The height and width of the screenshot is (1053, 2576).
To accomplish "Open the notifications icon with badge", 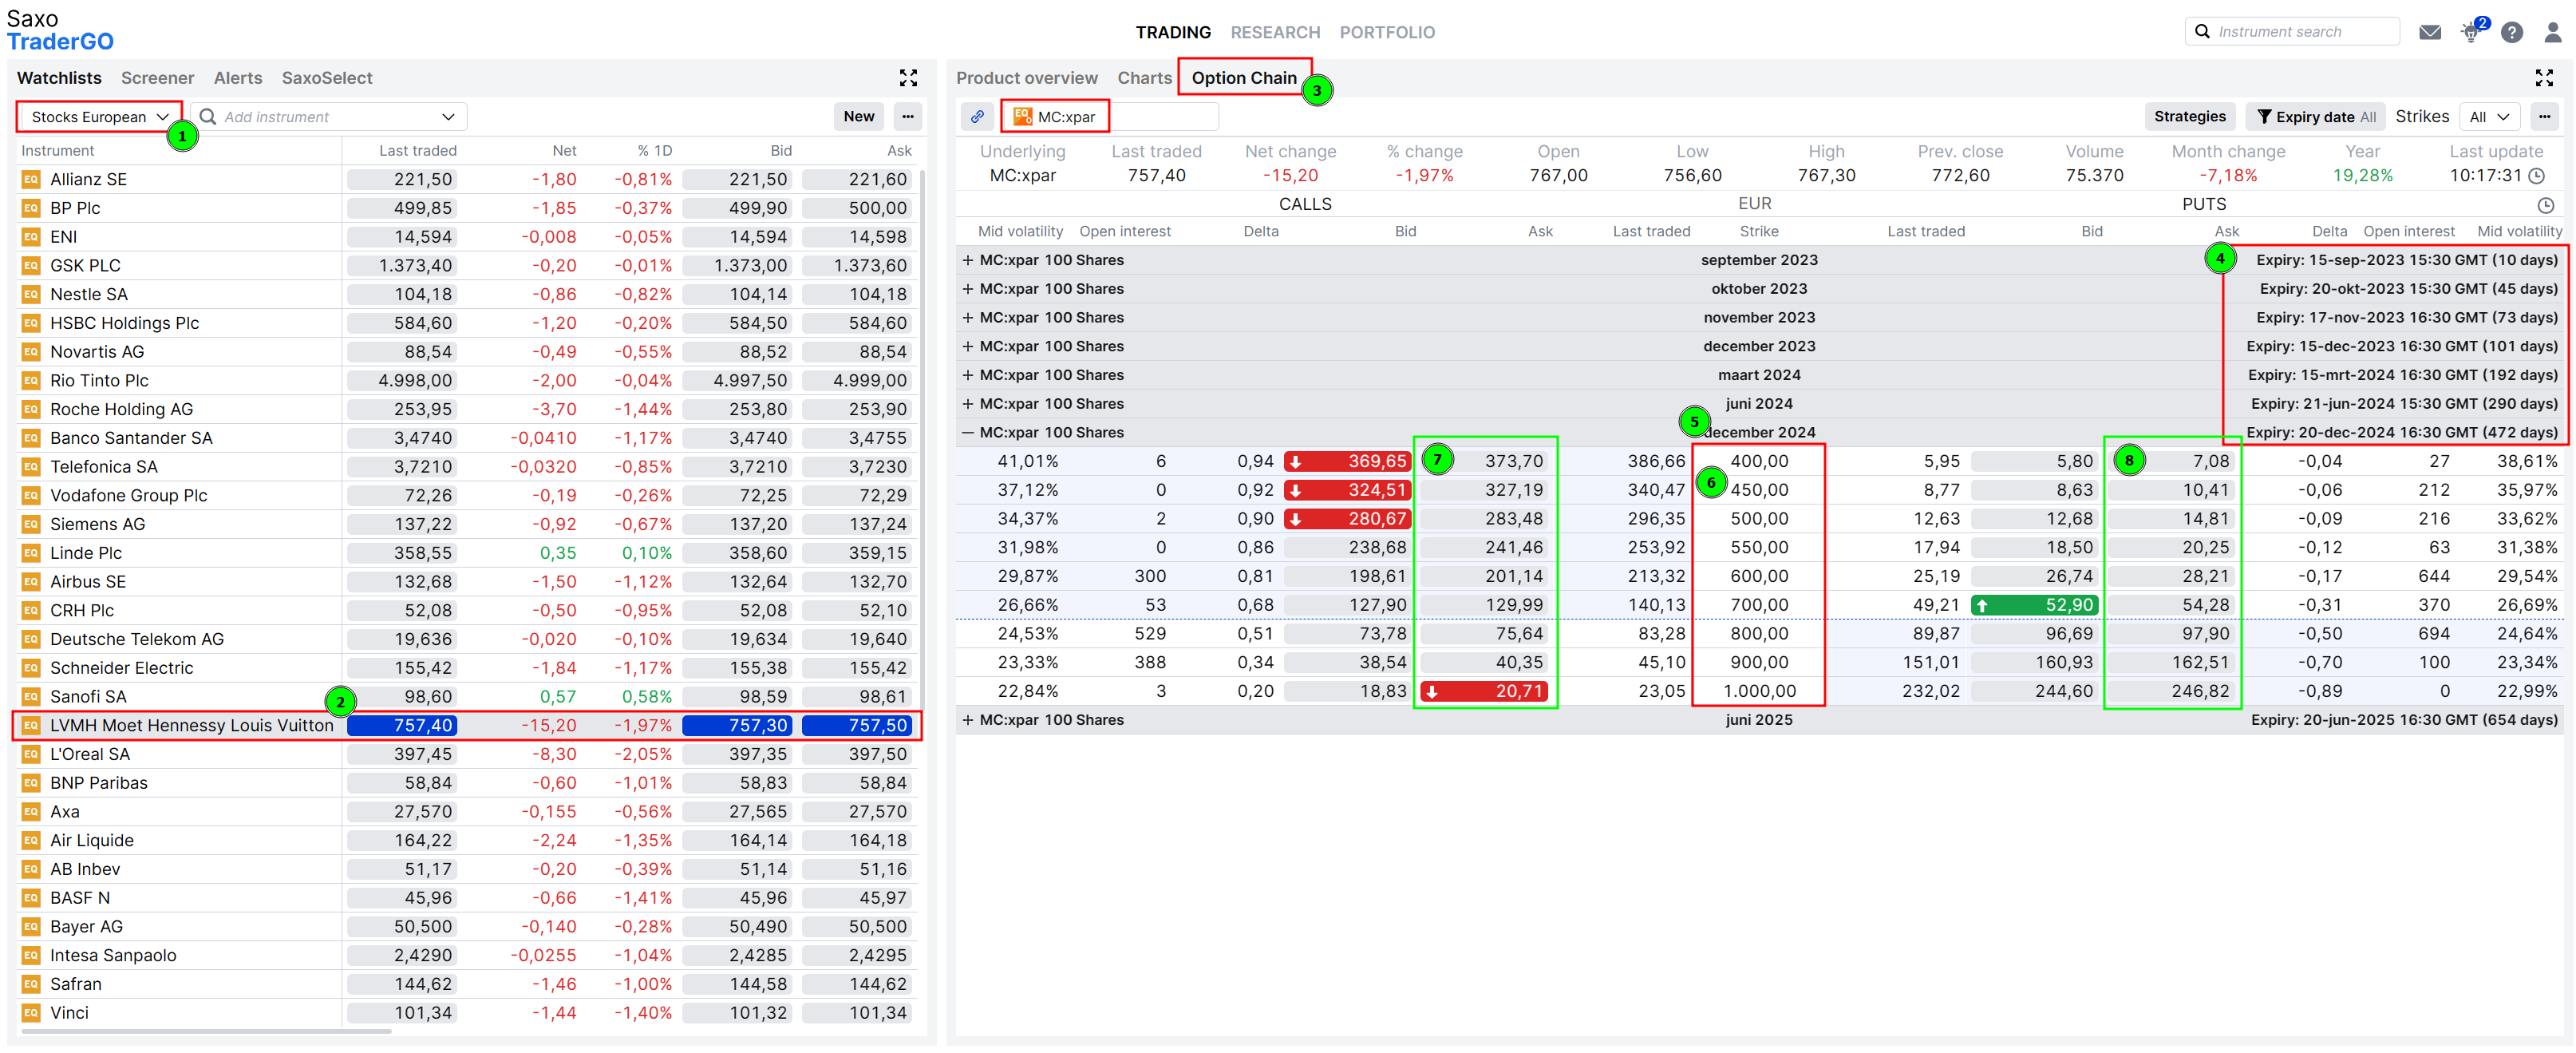I will point(2470,32).
